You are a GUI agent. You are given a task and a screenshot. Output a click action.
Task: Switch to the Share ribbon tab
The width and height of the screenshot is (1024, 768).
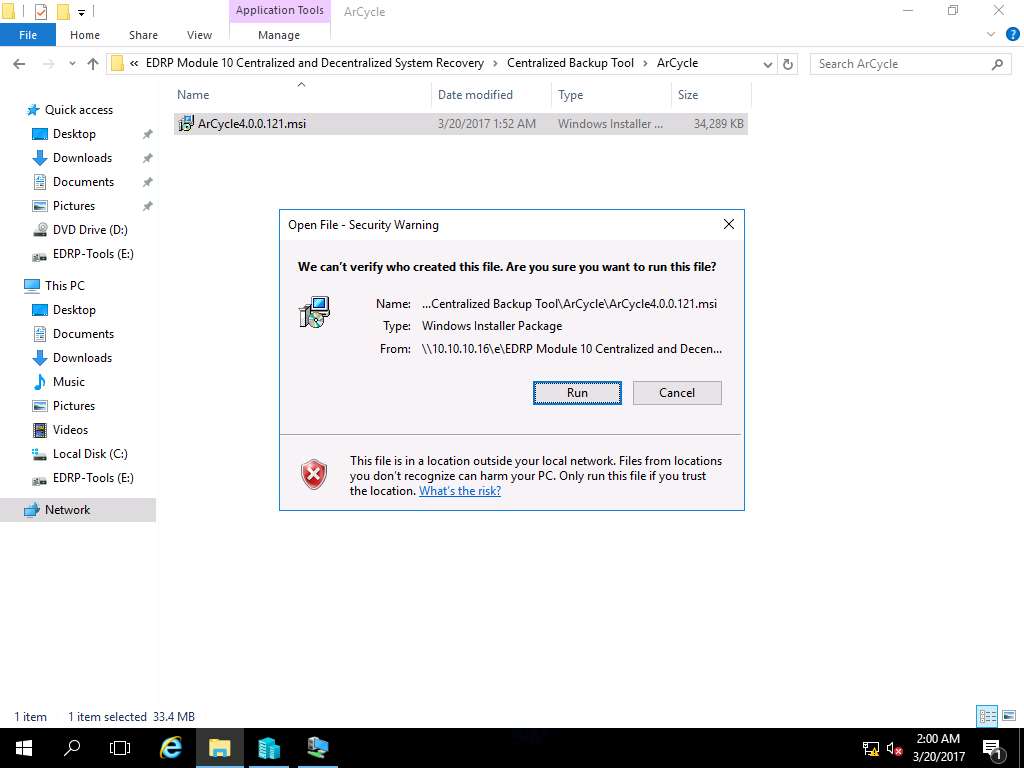(x=143, y=35)
